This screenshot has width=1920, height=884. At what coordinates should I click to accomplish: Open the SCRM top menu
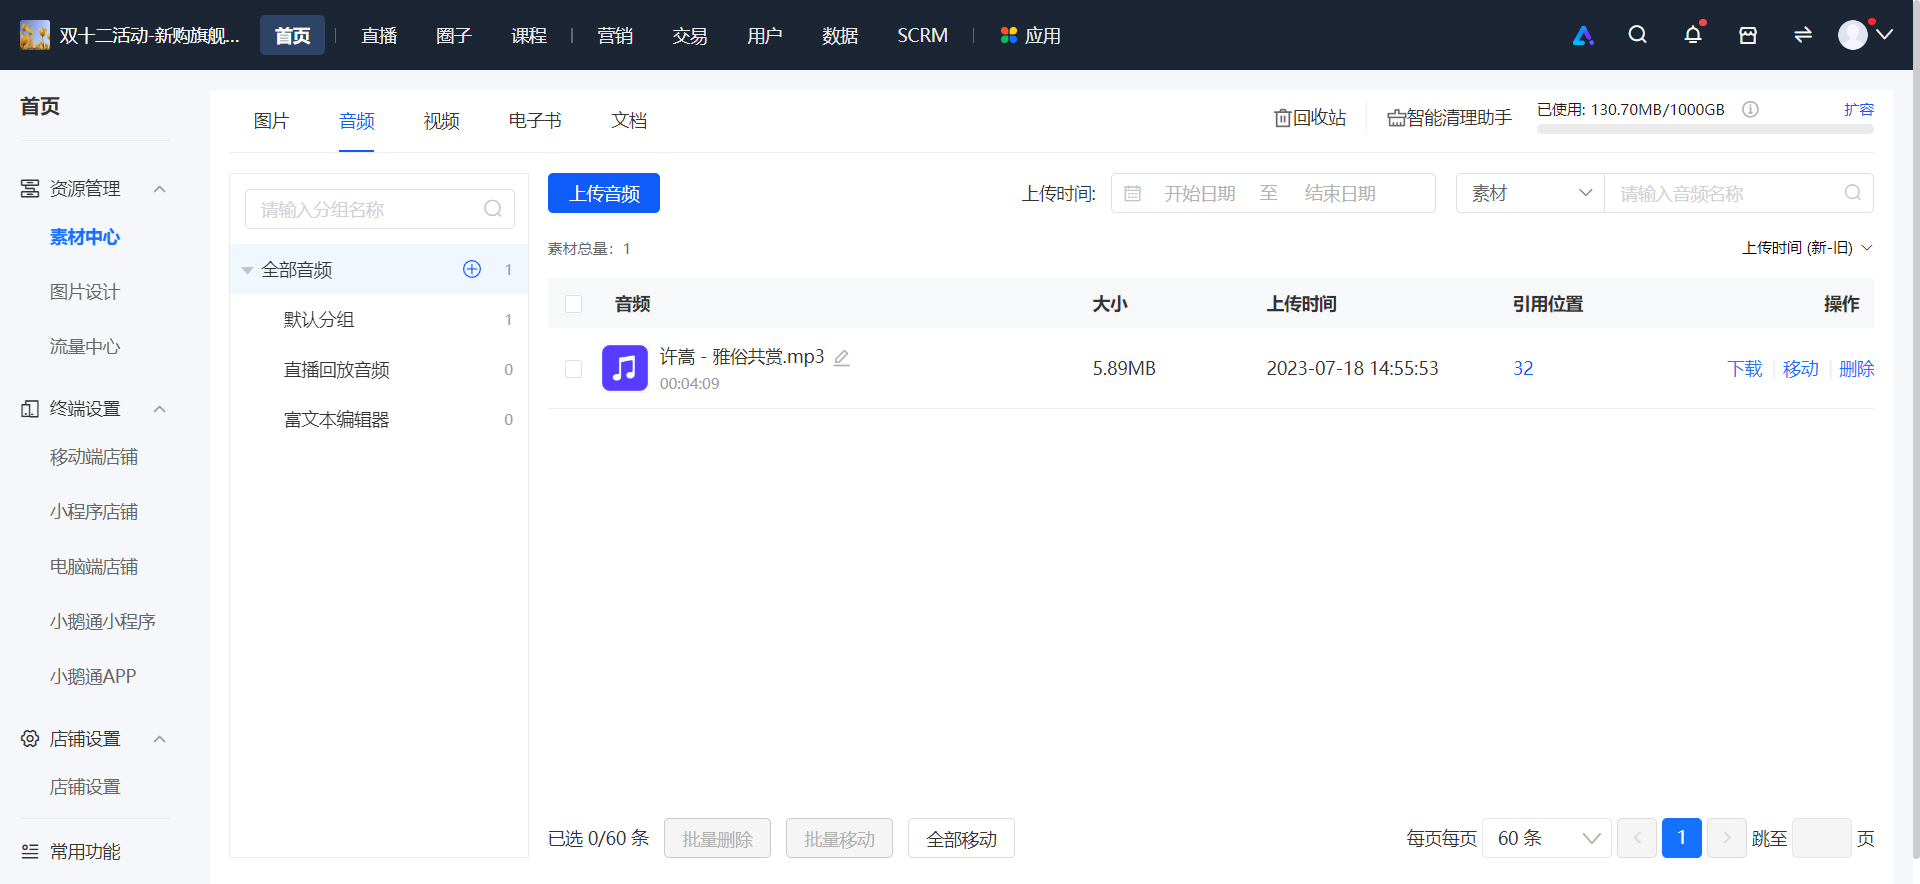922,36
